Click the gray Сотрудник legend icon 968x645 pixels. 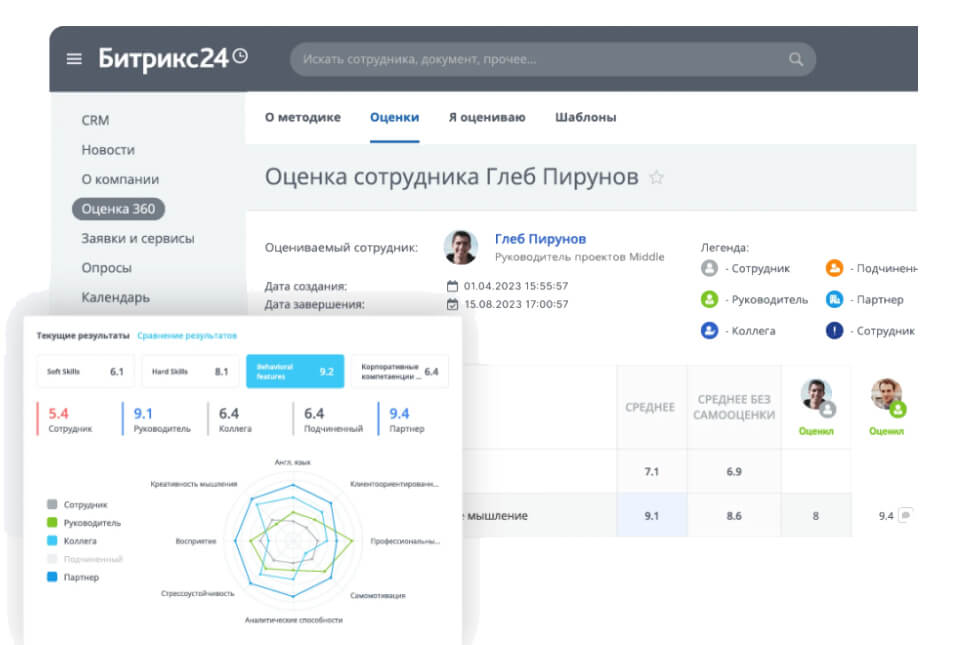click(x=709, y=268)
